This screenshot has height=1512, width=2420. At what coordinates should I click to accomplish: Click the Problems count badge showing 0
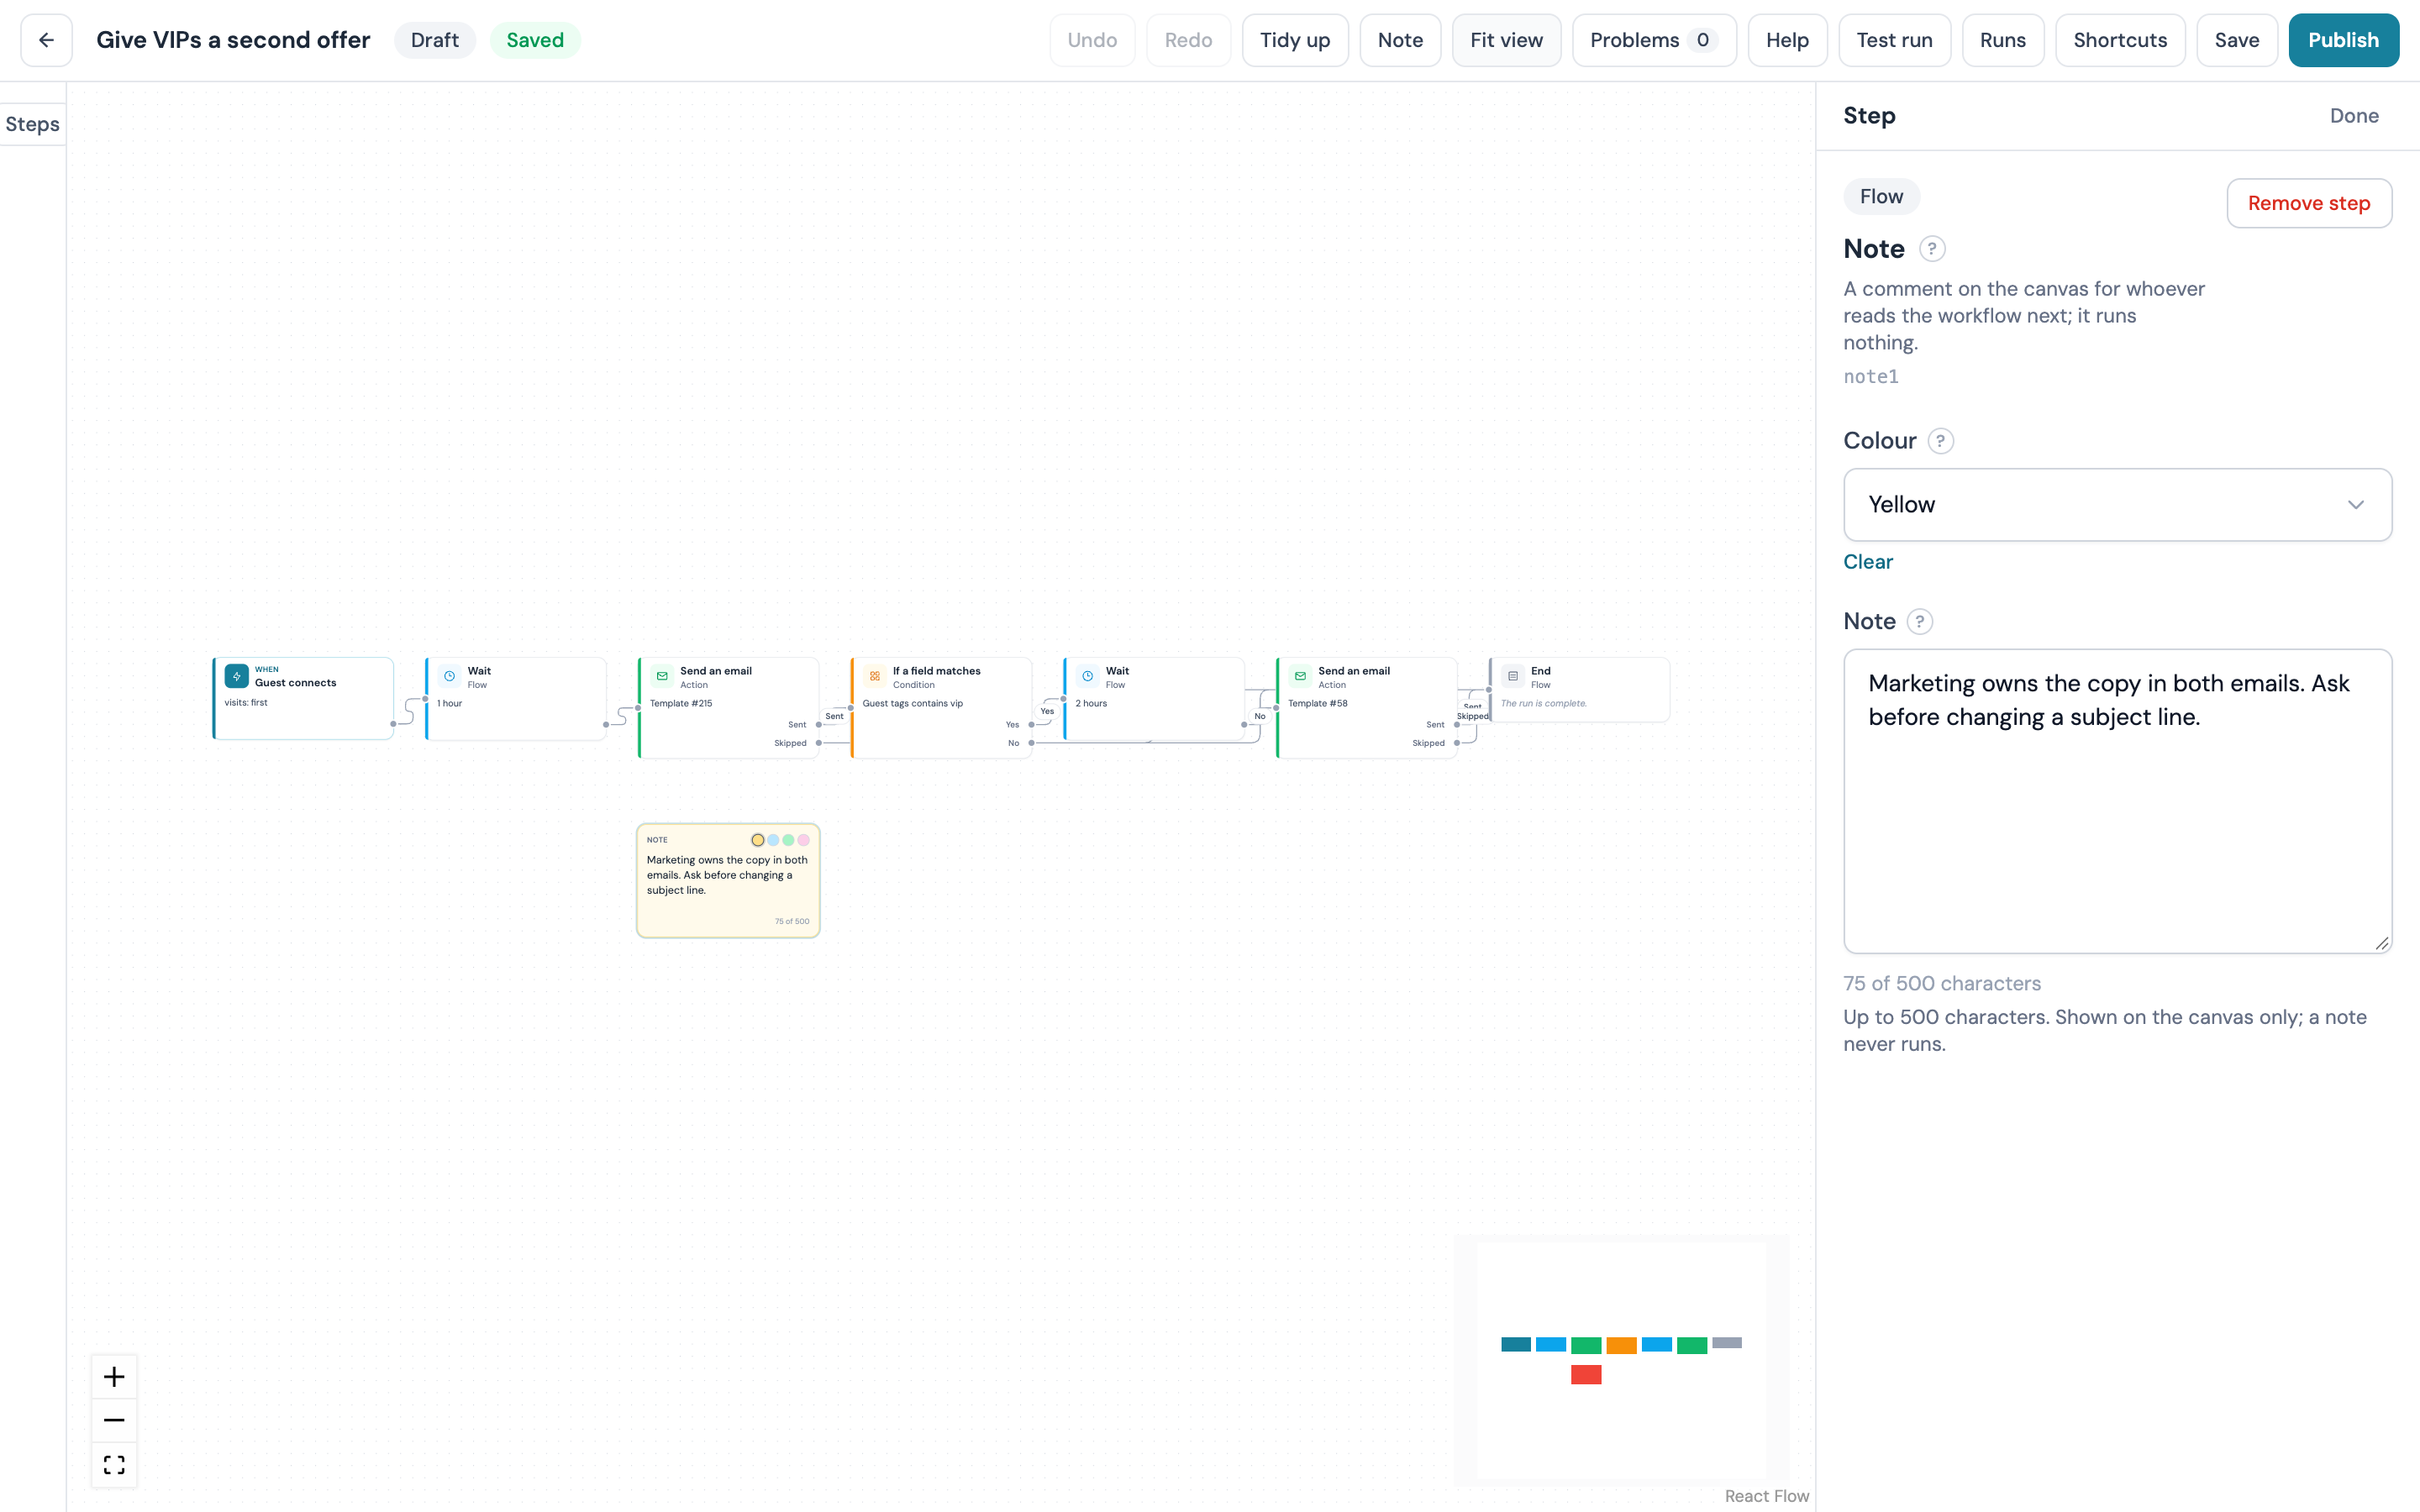point(1702,40)
